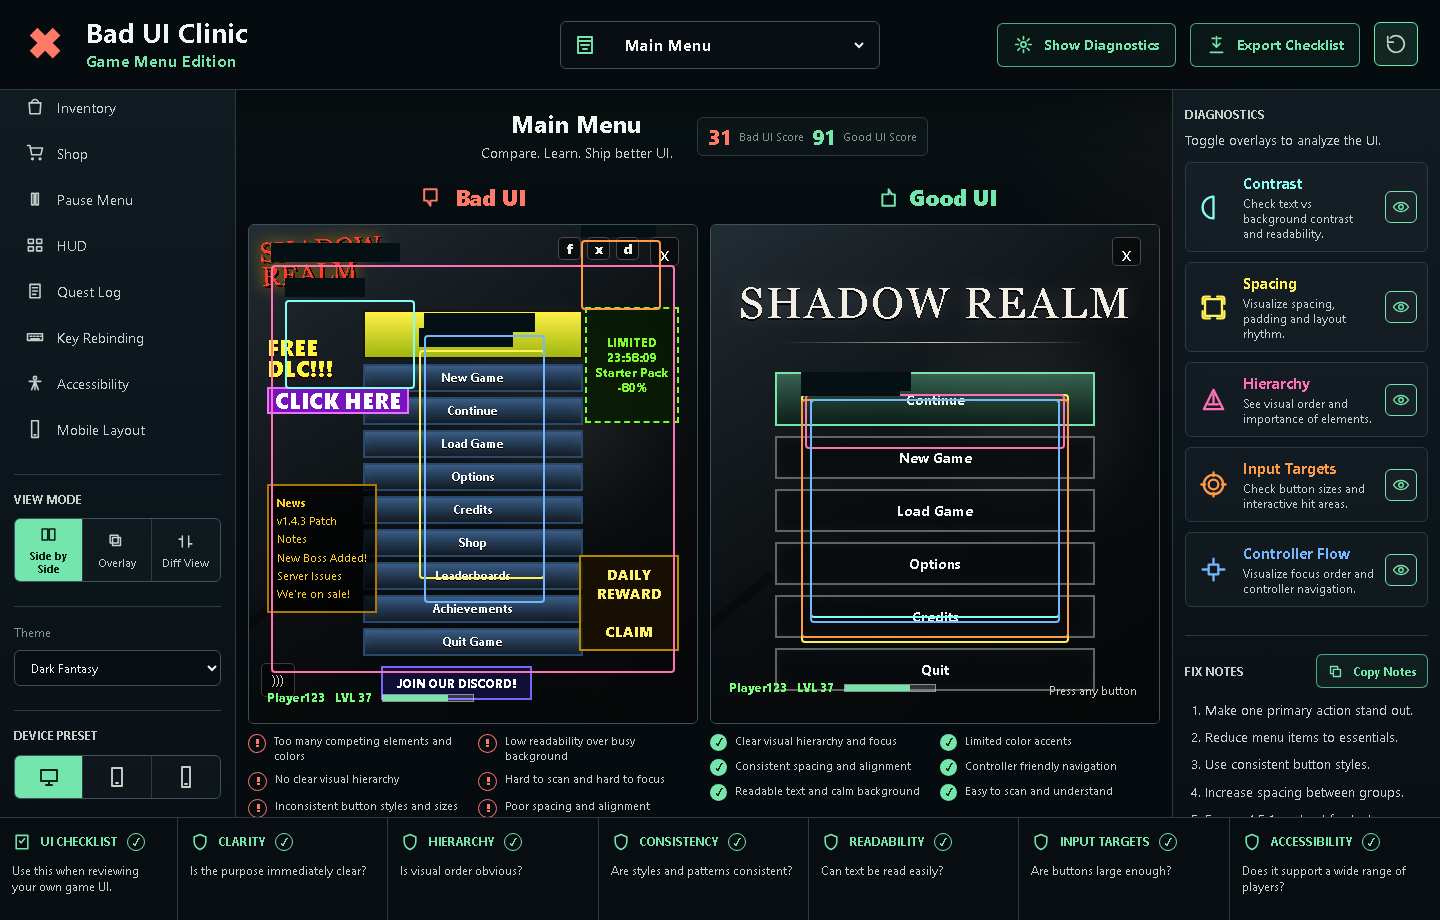
Task: Click CLICK HERE DLC banner in Bad UI
Action: 338,401
